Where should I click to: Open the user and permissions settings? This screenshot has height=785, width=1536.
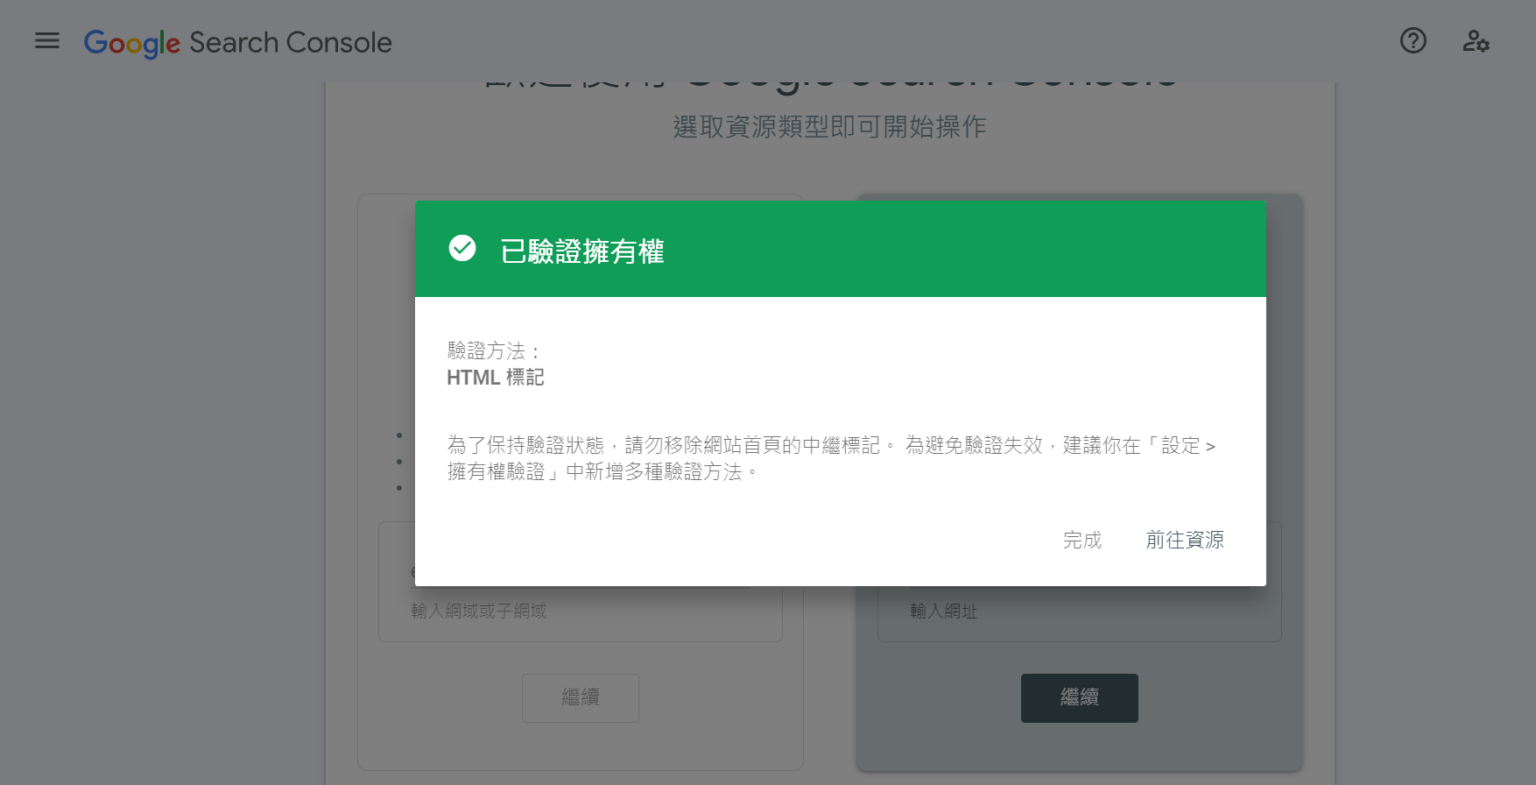pos(1475,41)
